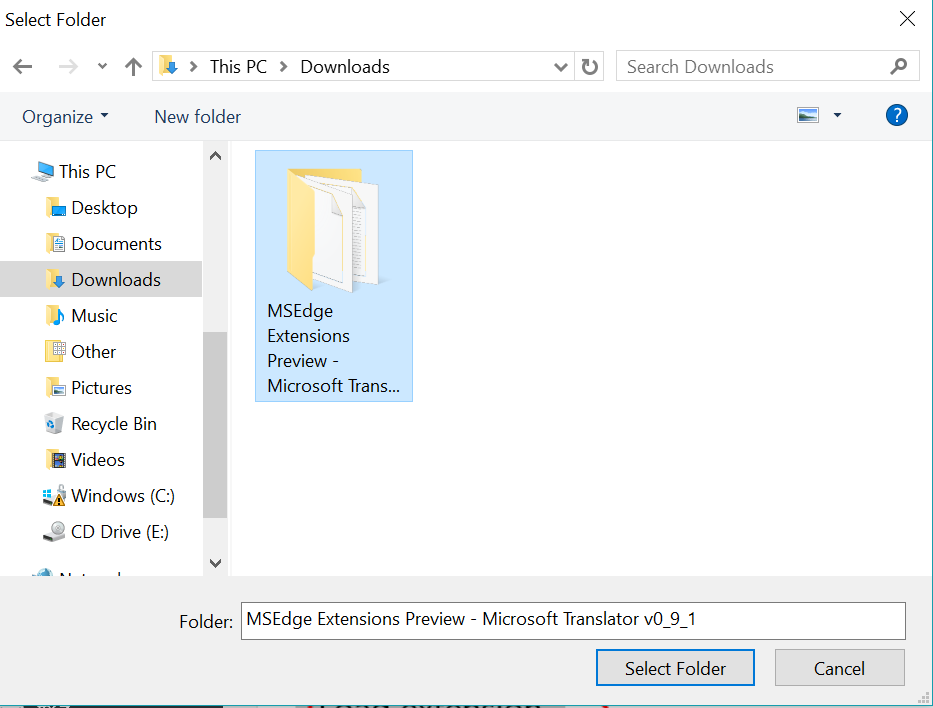The height and width of the screenshot is (708, 933).
Task: Select Downloads in address breadcrumb
Action: 345,67
